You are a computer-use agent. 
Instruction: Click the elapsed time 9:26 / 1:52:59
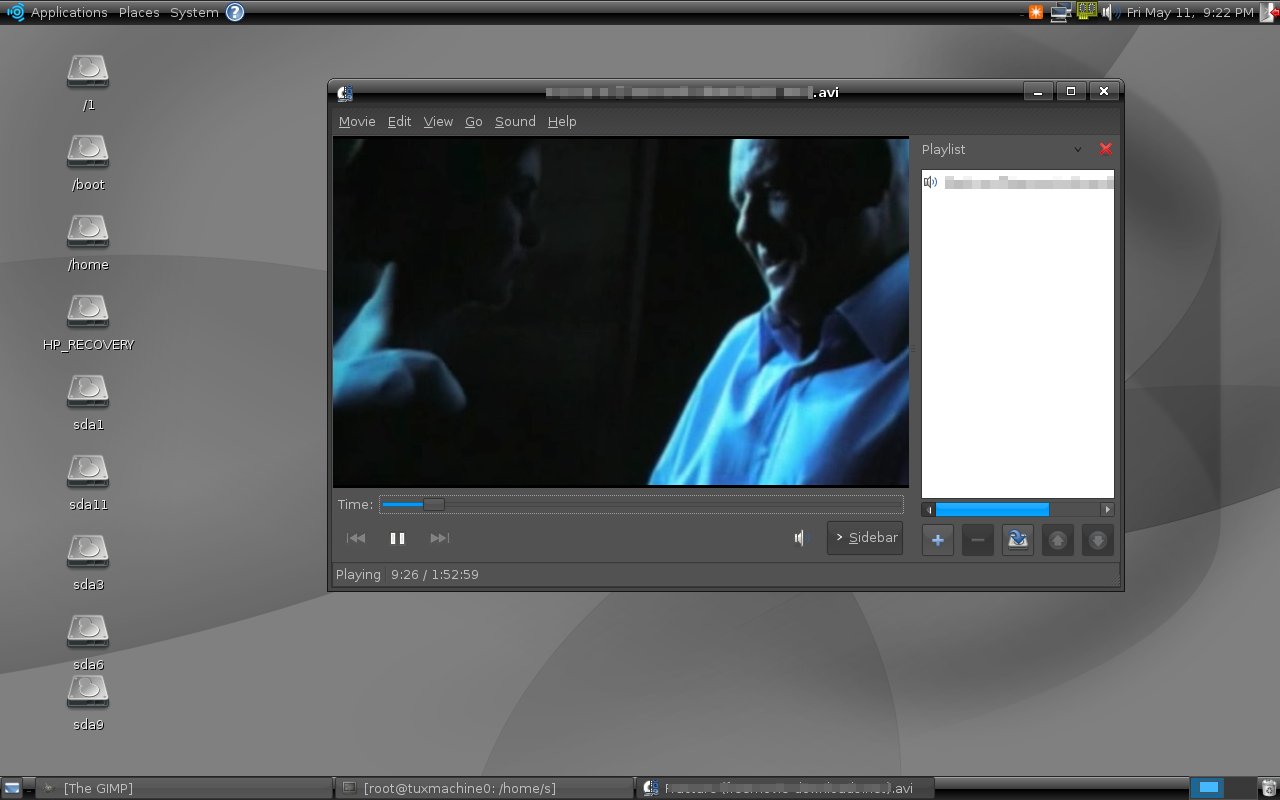435,575
